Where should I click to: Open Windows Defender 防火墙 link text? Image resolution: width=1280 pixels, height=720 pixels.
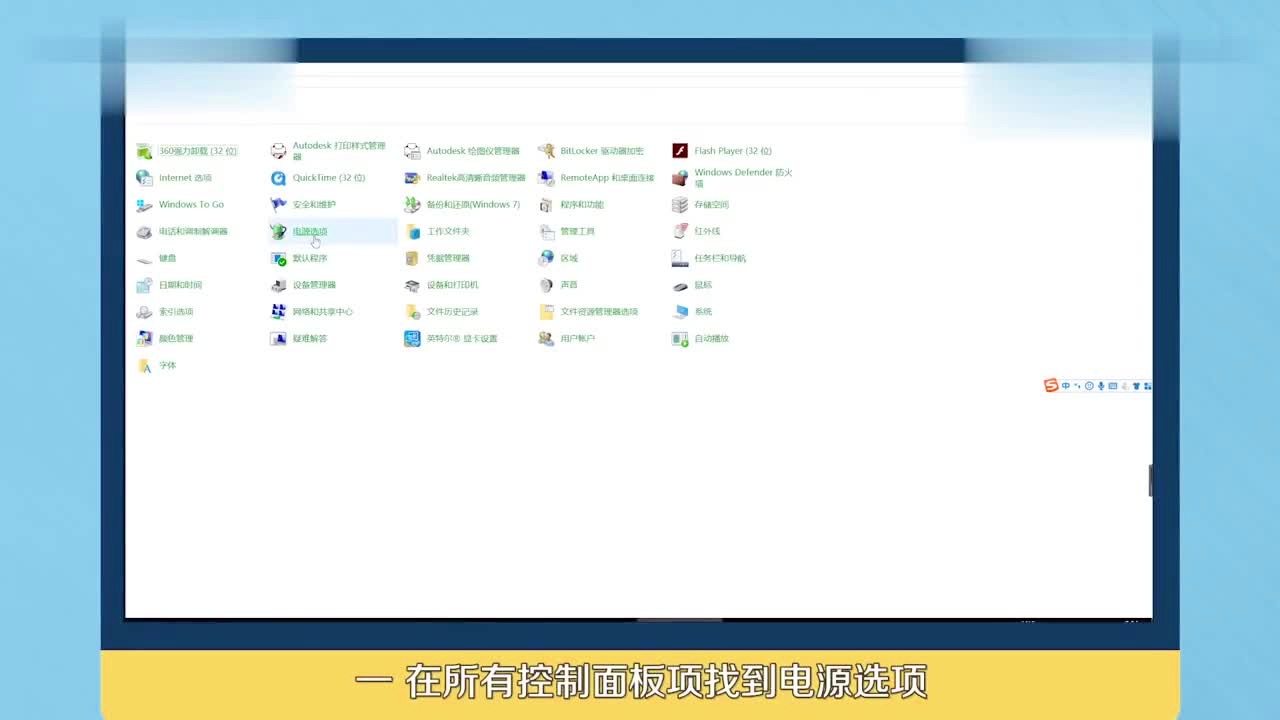[x=743, y=178]
